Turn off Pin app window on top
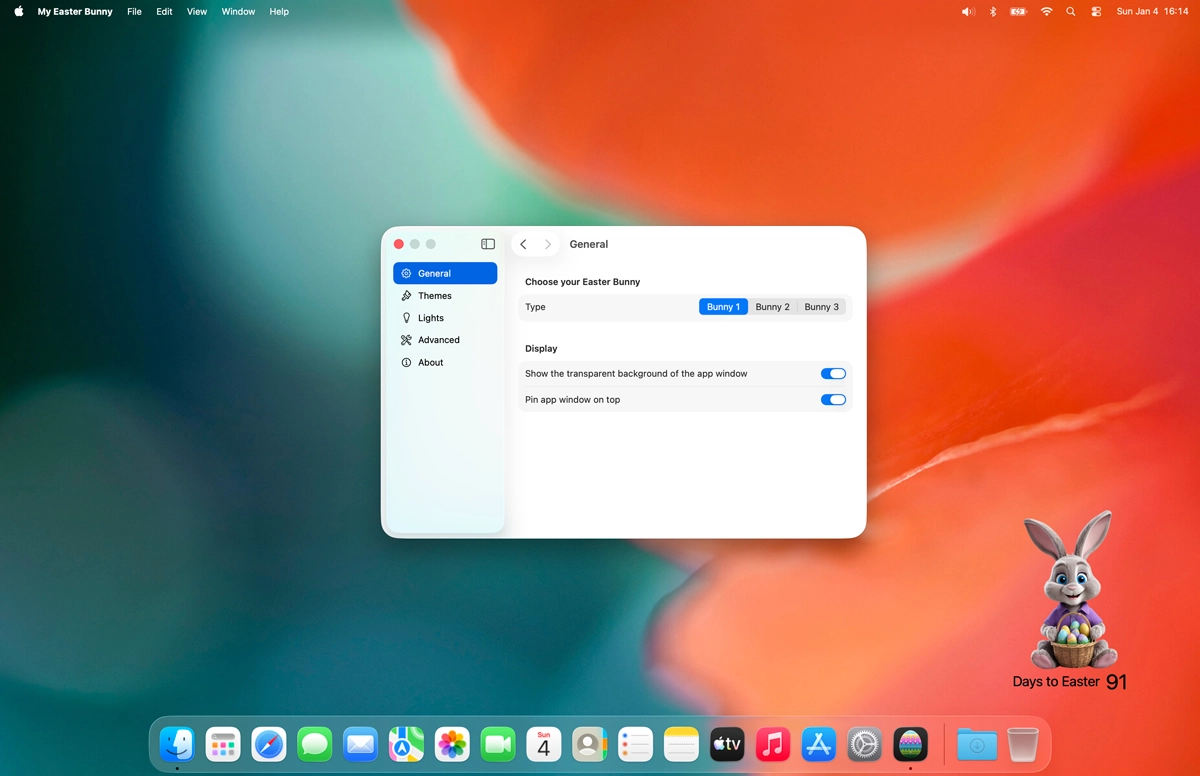 pyautogui.click(x=833, y=400)
